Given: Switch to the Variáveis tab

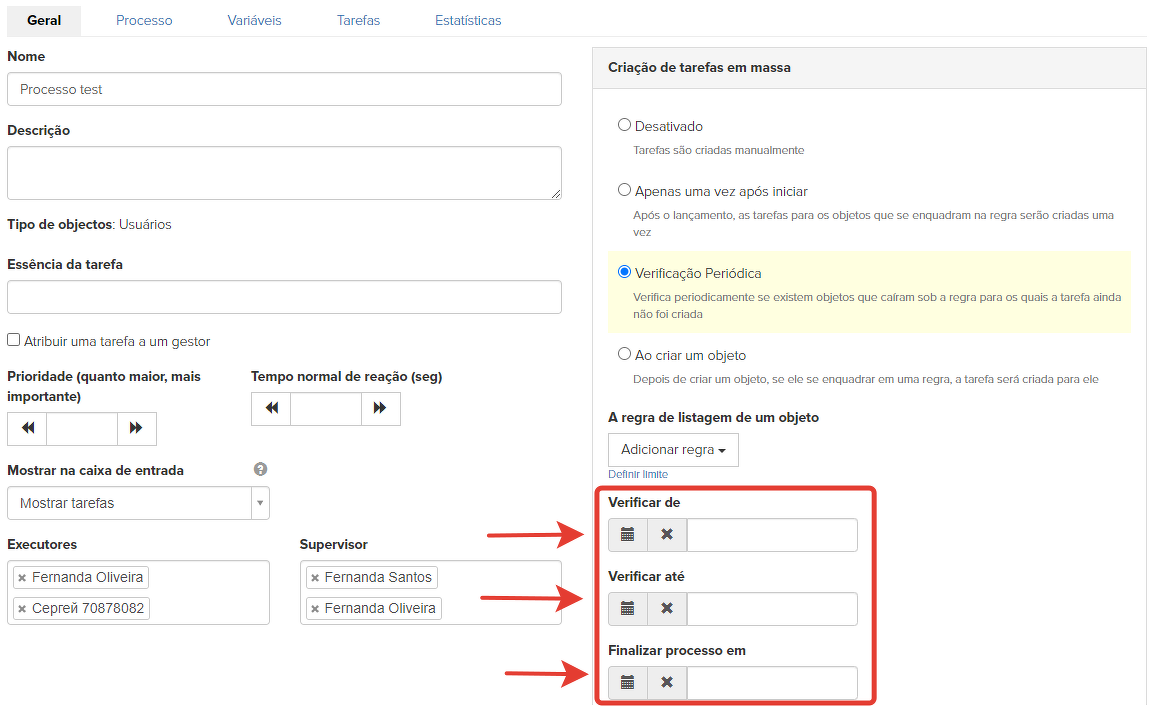Looking at the screenshot, I should click(x=254, y=20).
